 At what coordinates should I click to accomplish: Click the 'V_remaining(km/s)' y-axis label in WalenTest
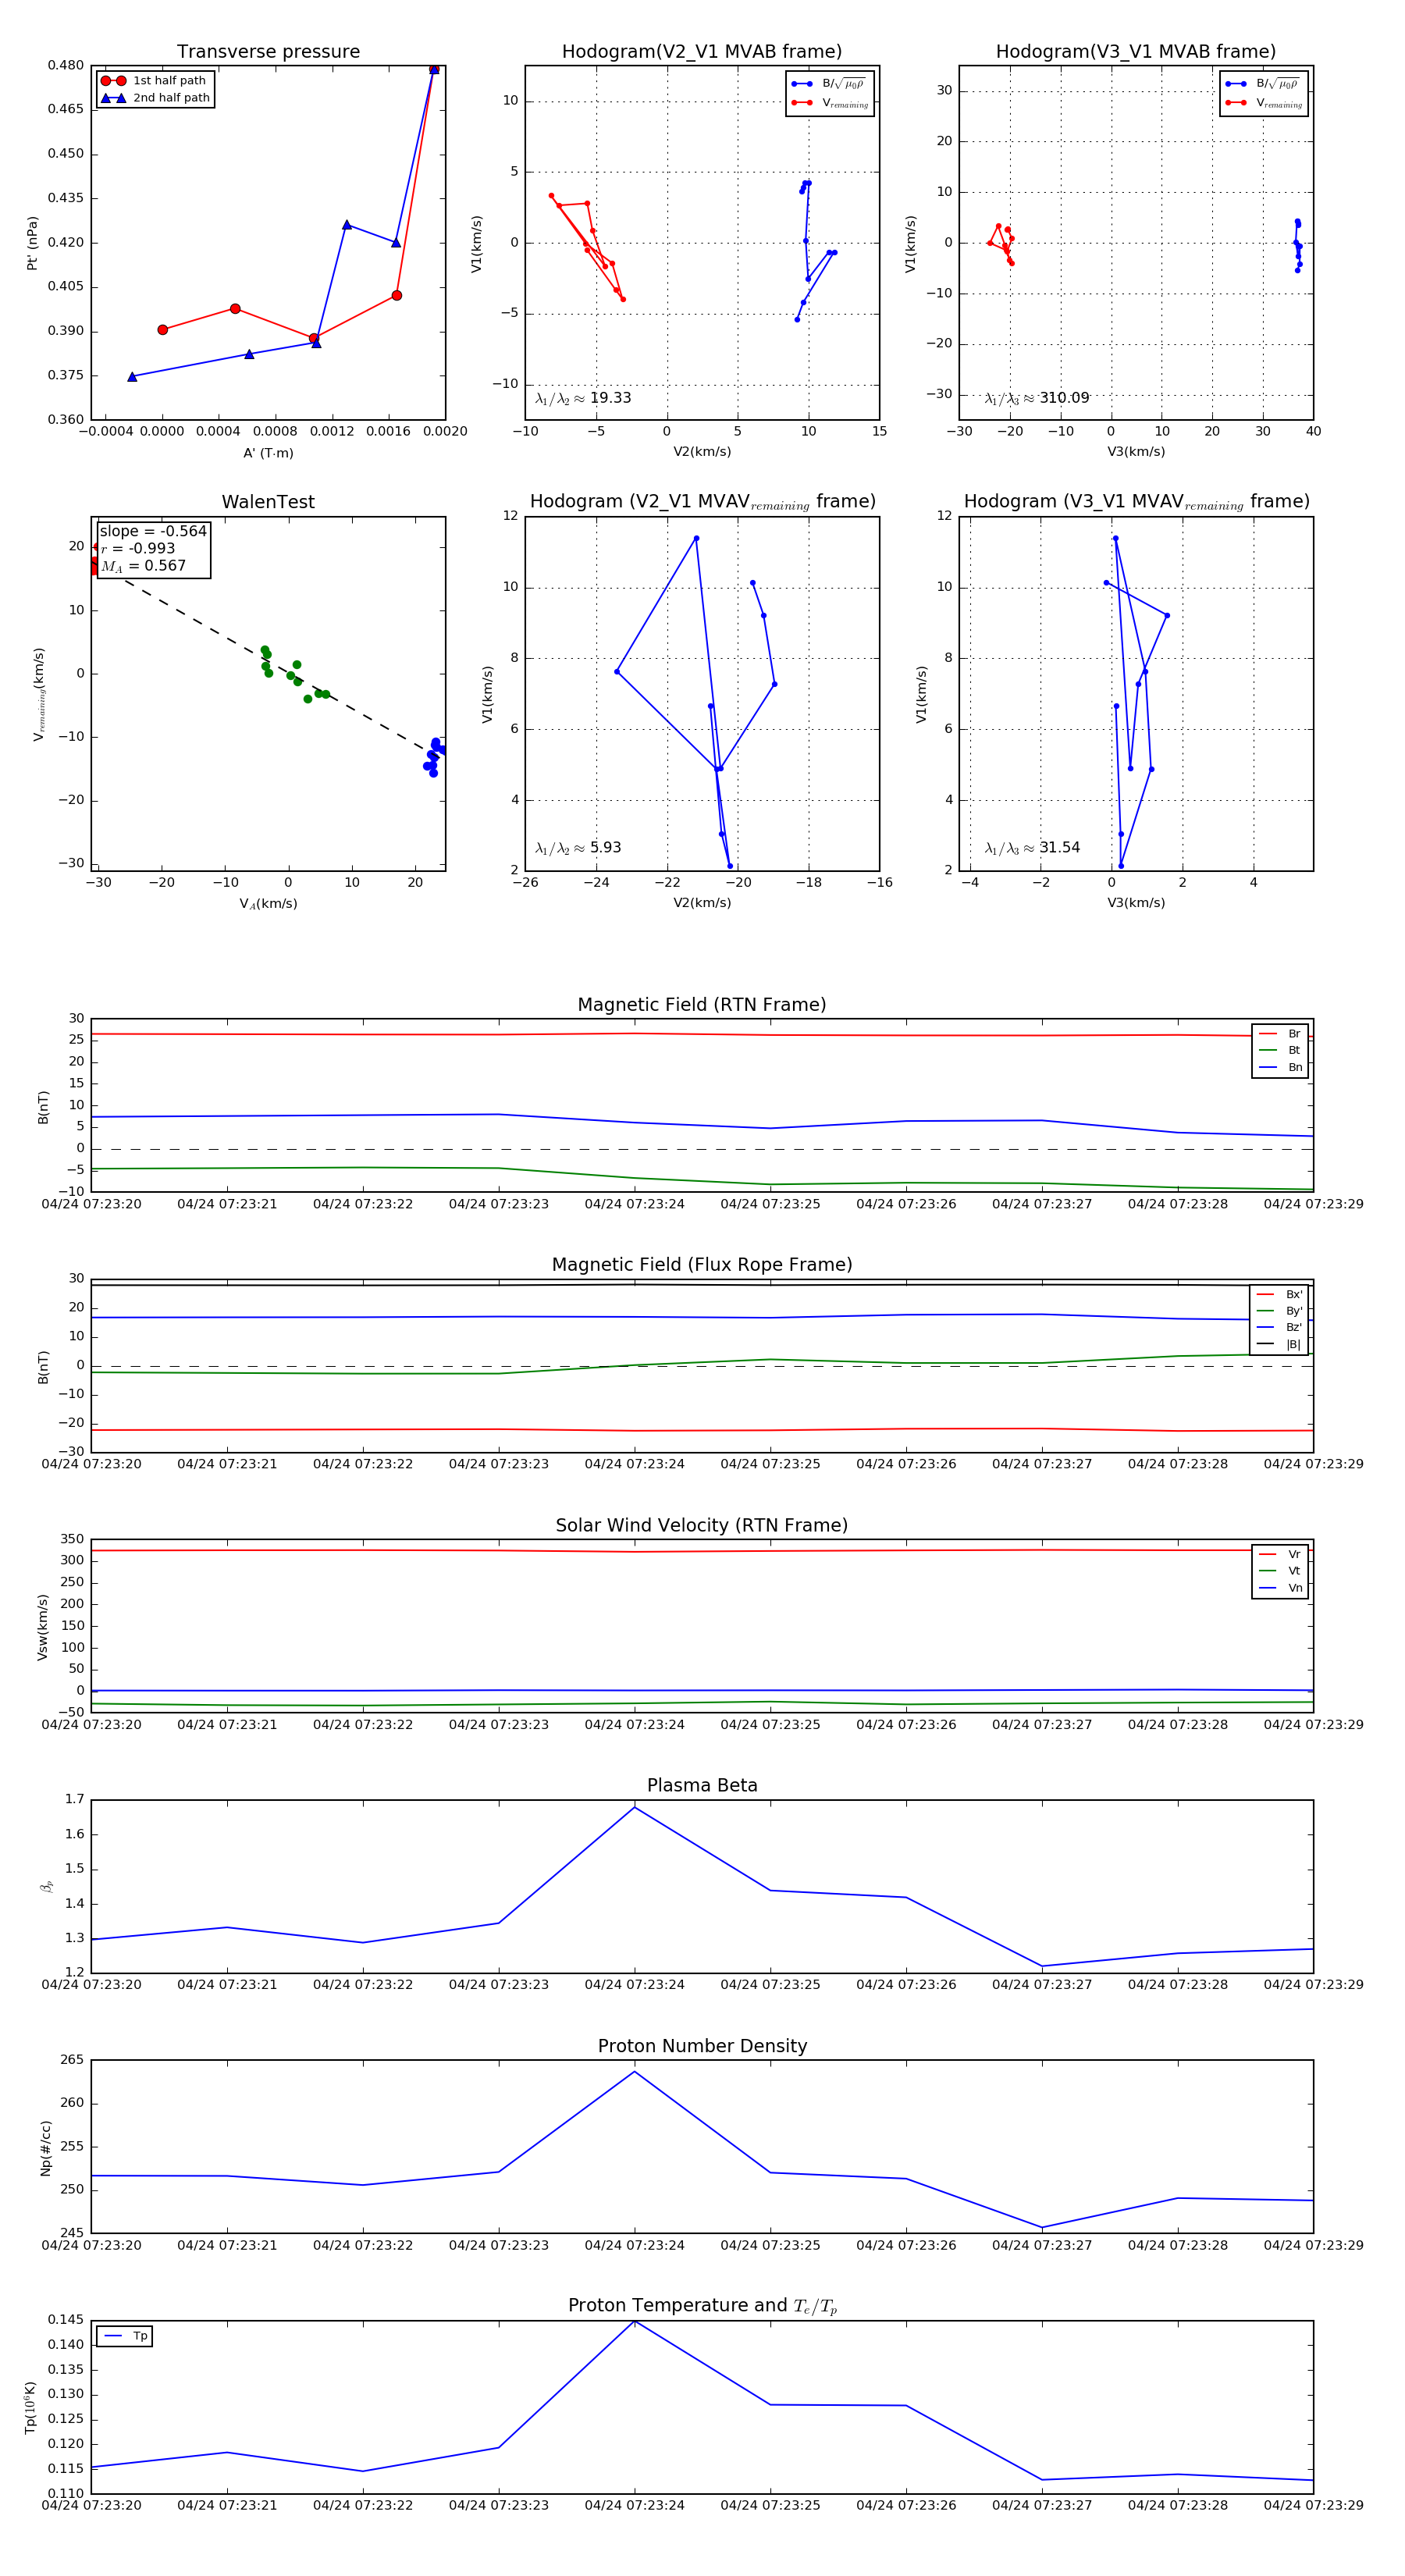click(x=38, y=694)
